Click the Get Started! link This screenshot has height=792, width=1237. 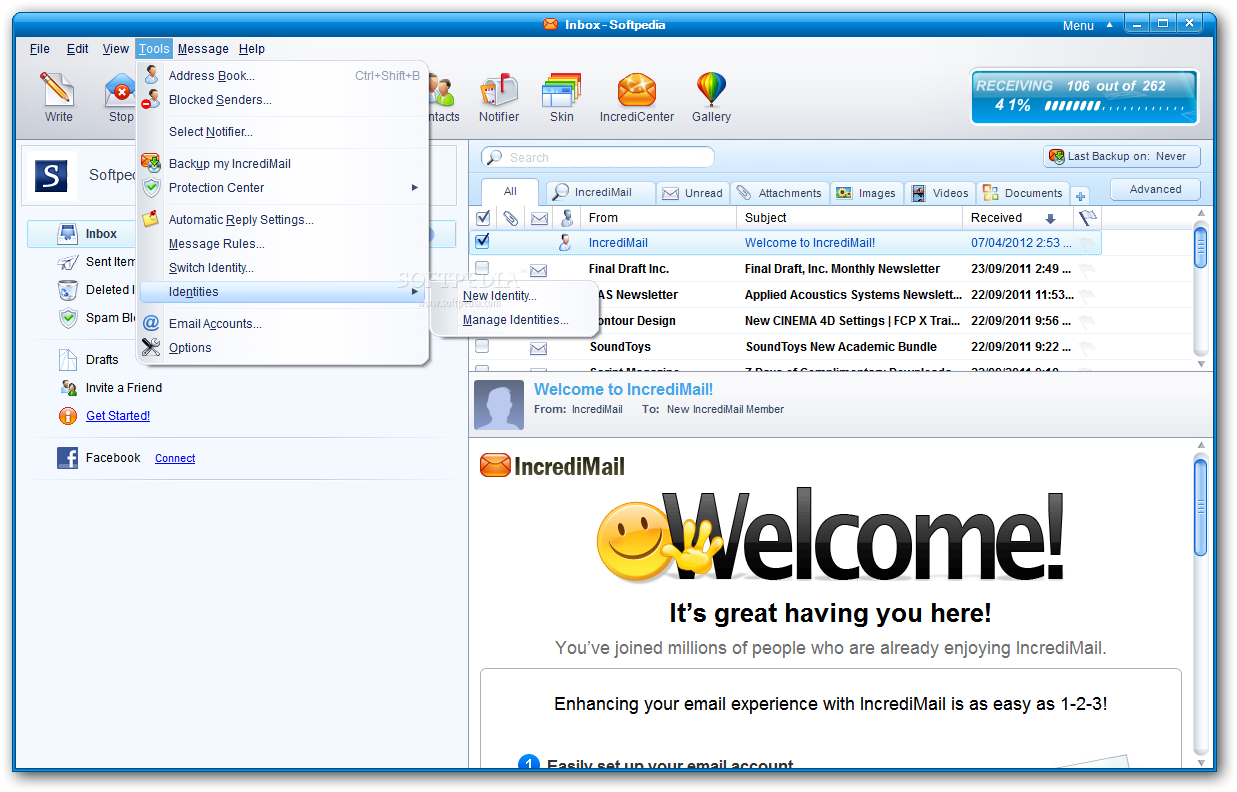click(x=118, y=416)
